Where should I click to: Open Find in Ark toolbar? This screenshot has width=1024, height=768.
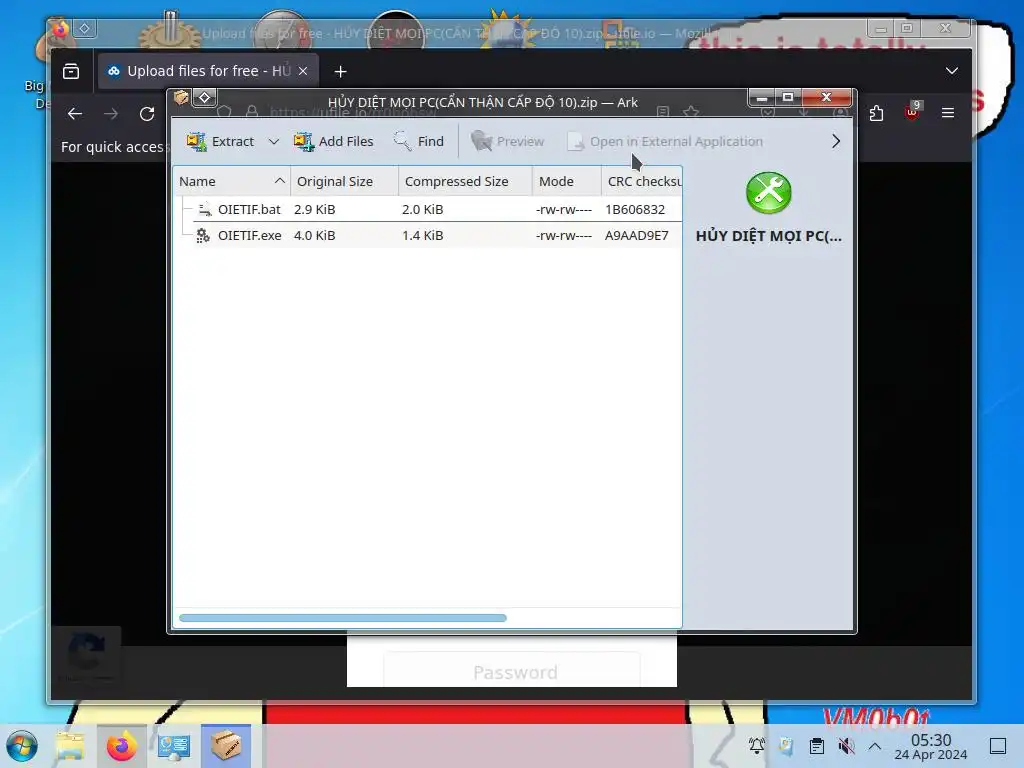(x=419, y=141)
